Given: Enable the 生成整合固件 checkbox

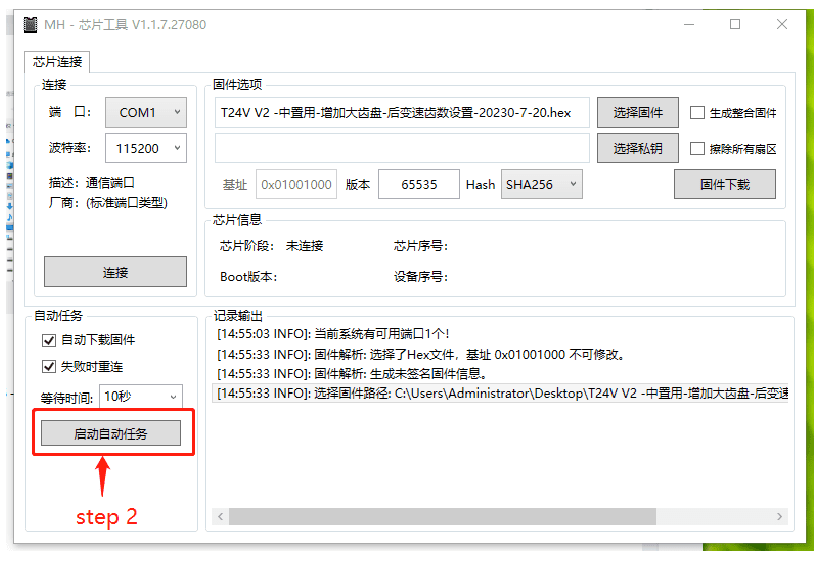Looking at the screenshot, I should (x=697, y=113).
